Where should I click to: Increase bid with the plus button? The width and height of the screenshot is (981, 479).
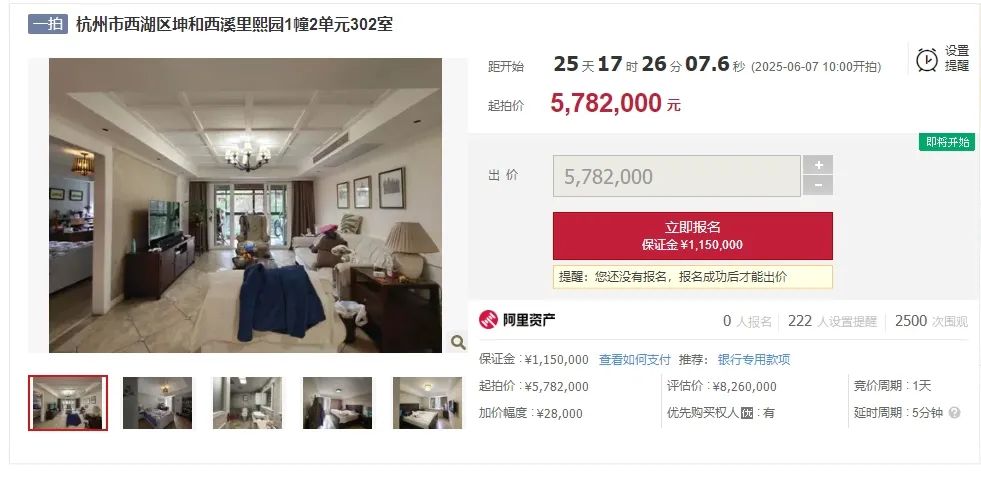[x=818, y=165]
